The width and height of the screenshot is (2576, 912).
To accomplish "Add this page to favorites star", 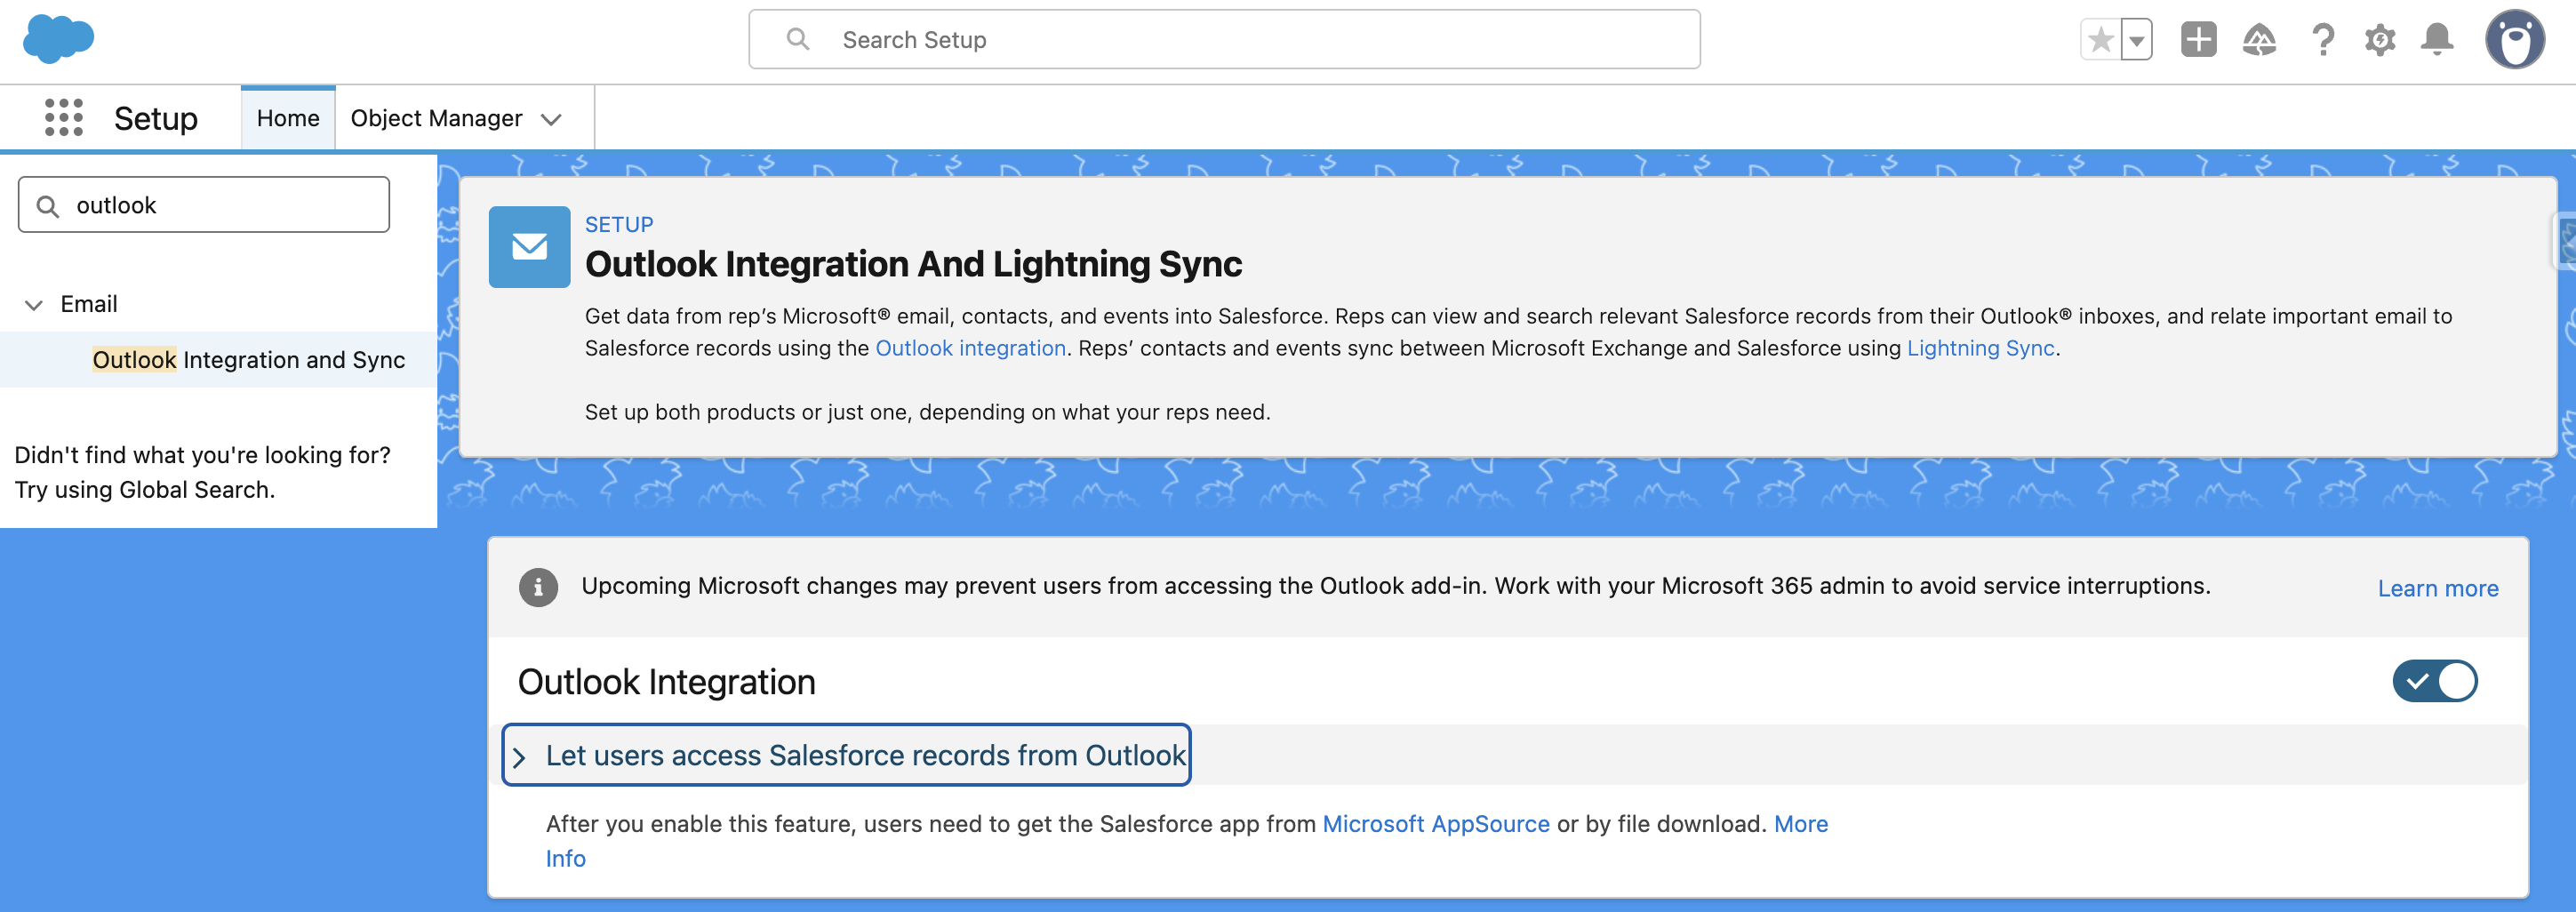I will pyautogui.click(x=2100, y=40).
